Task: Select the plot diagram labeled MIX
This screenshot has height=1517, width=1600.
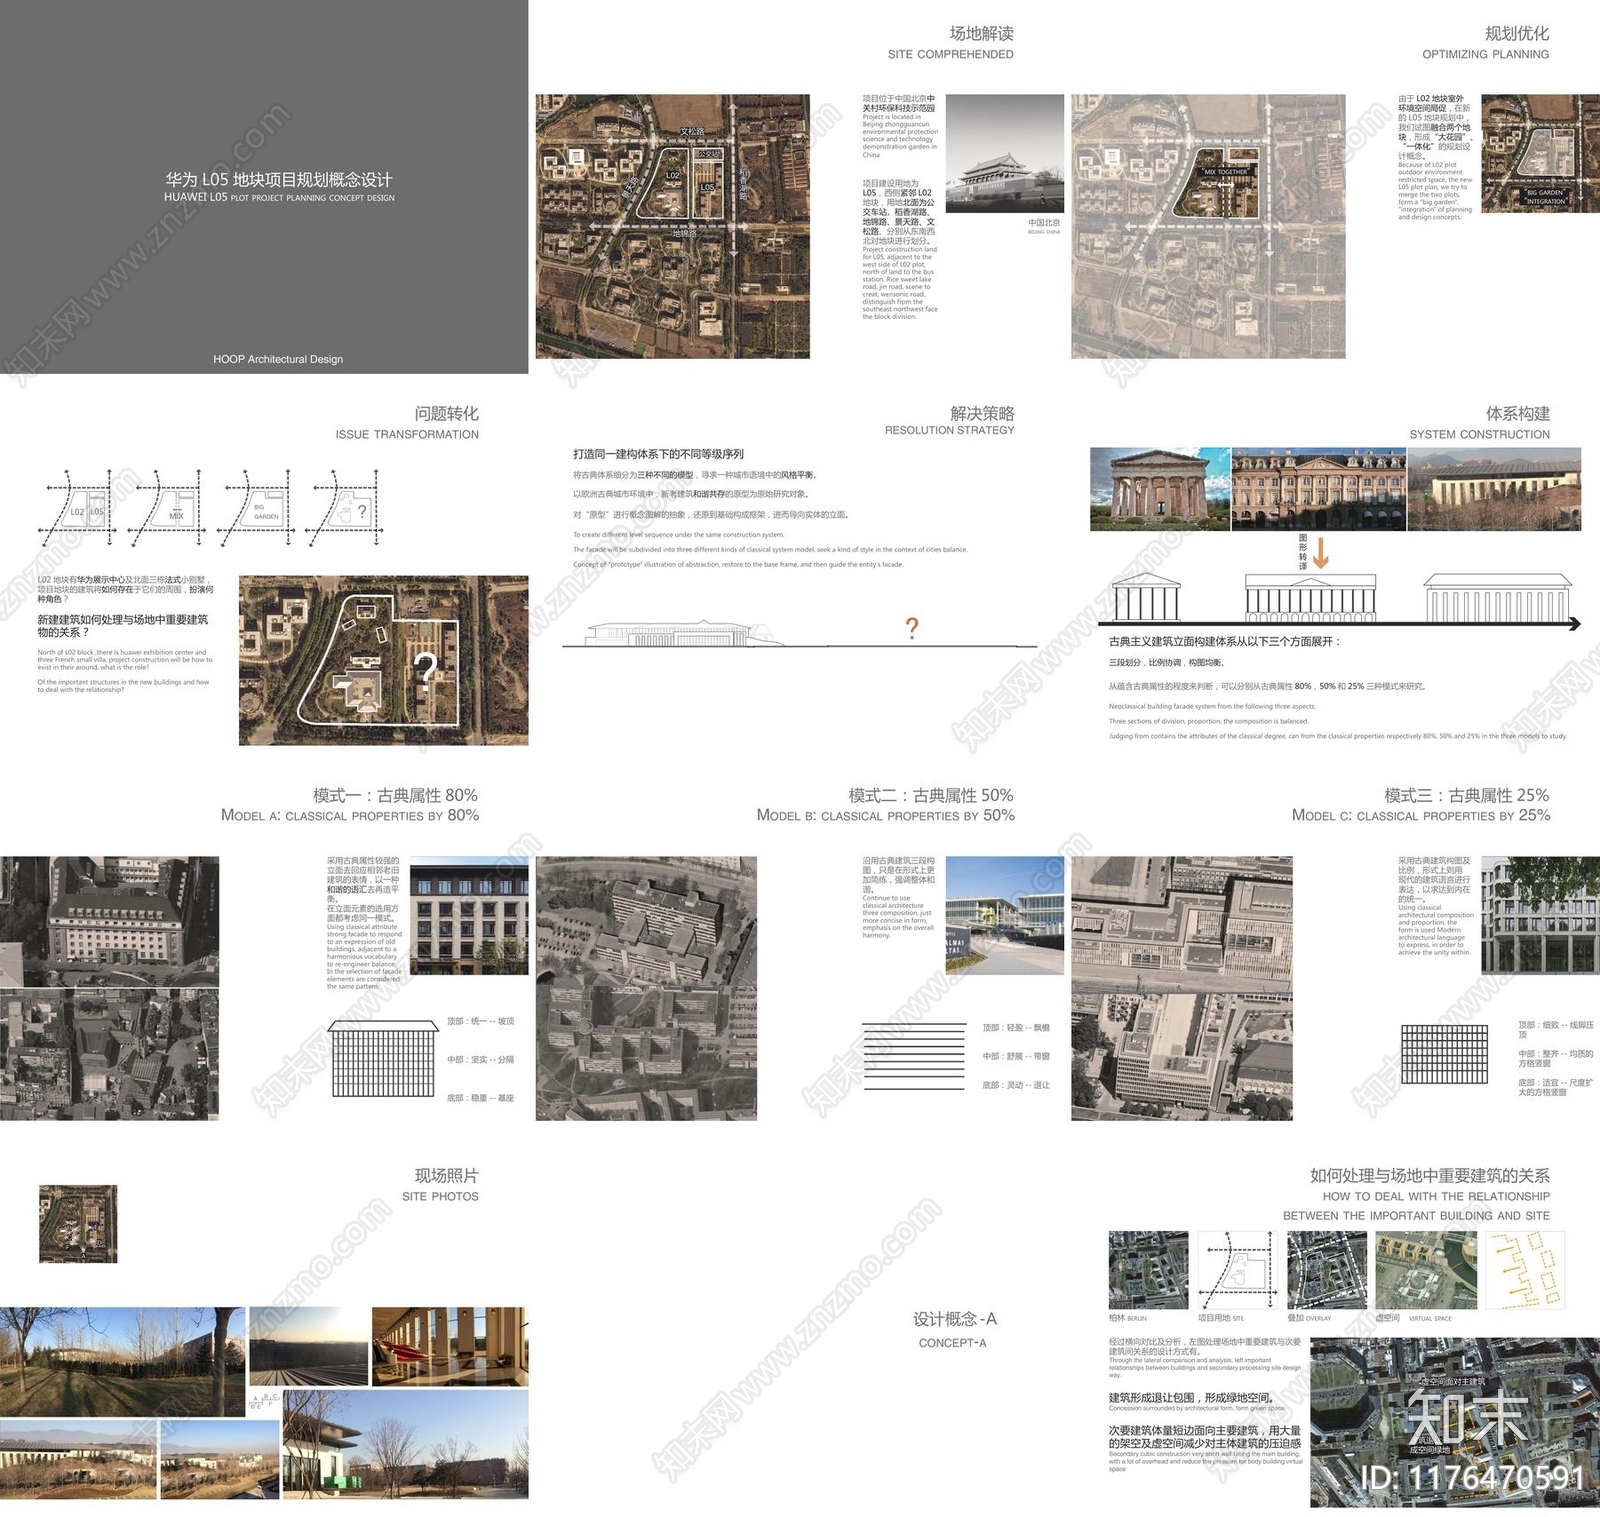Action: coord(168,508)
